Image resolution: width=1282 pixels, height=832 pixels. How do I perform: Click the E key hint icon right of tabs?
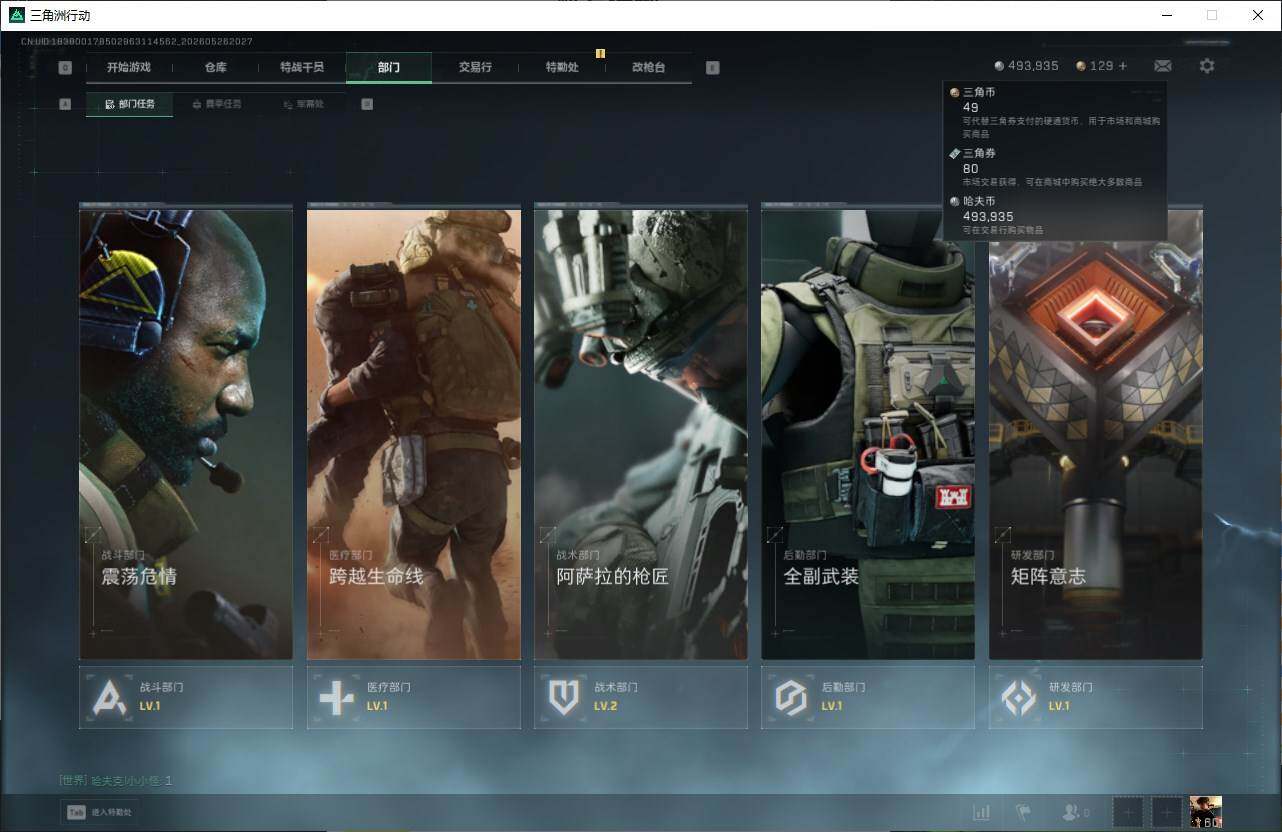pos(712,68)
